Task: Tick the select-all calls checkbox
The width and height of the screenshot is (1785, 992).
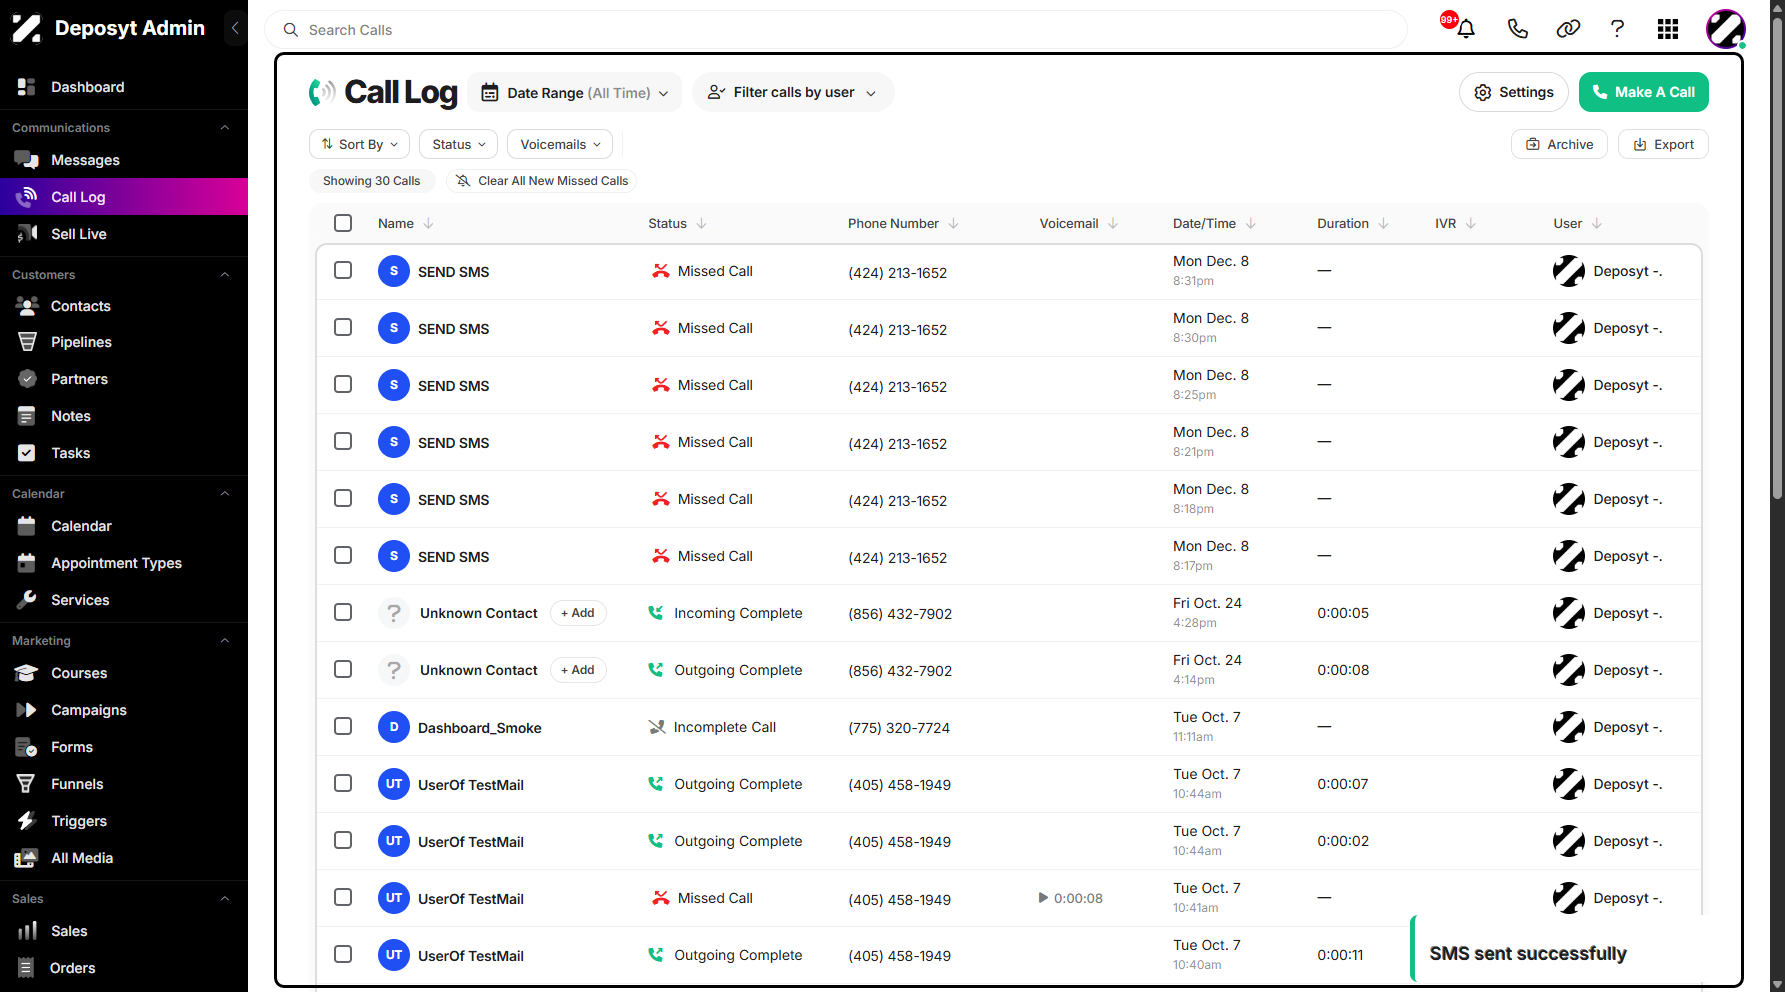Action: (343, 223)
